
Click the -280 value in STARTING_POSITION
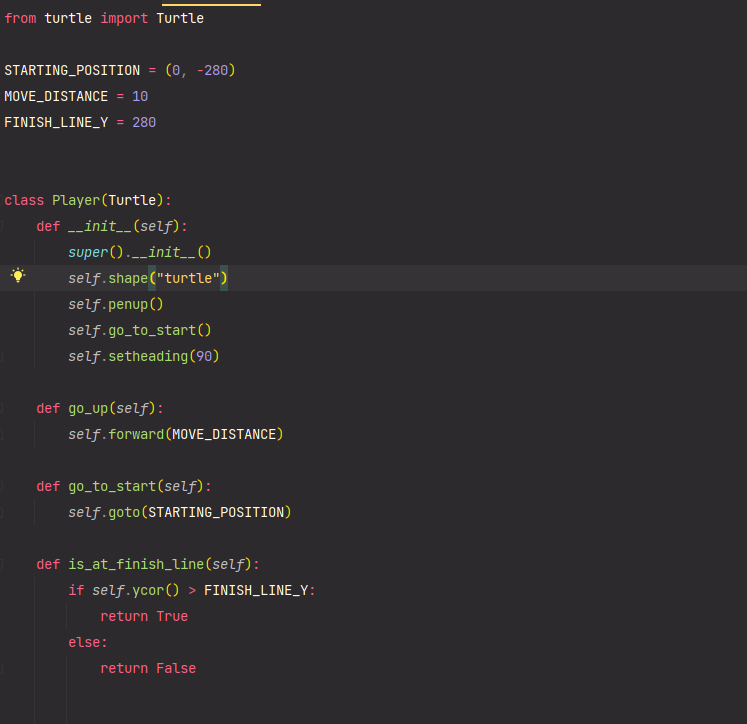pyautogui.click(x=212, y=70)
